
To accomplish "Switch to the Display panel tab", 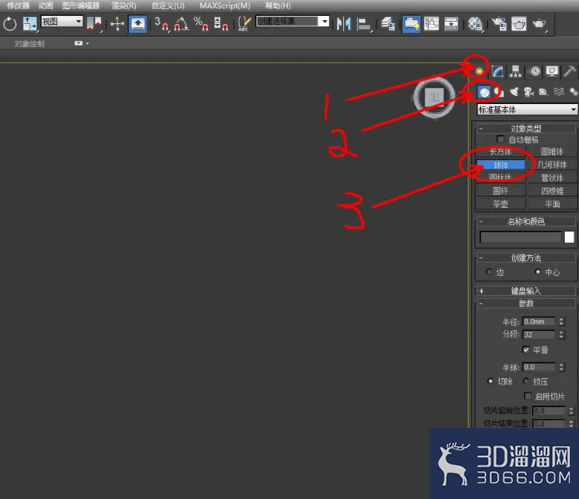I will coord(552,71).
